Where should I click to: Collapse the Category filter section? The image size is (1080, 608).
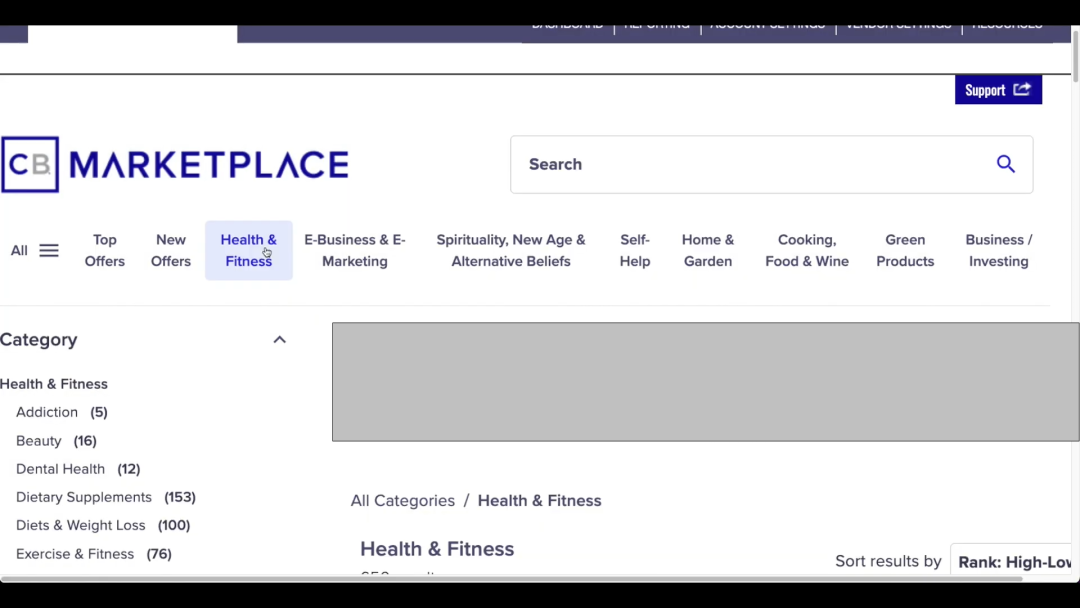tap(279, 340)
